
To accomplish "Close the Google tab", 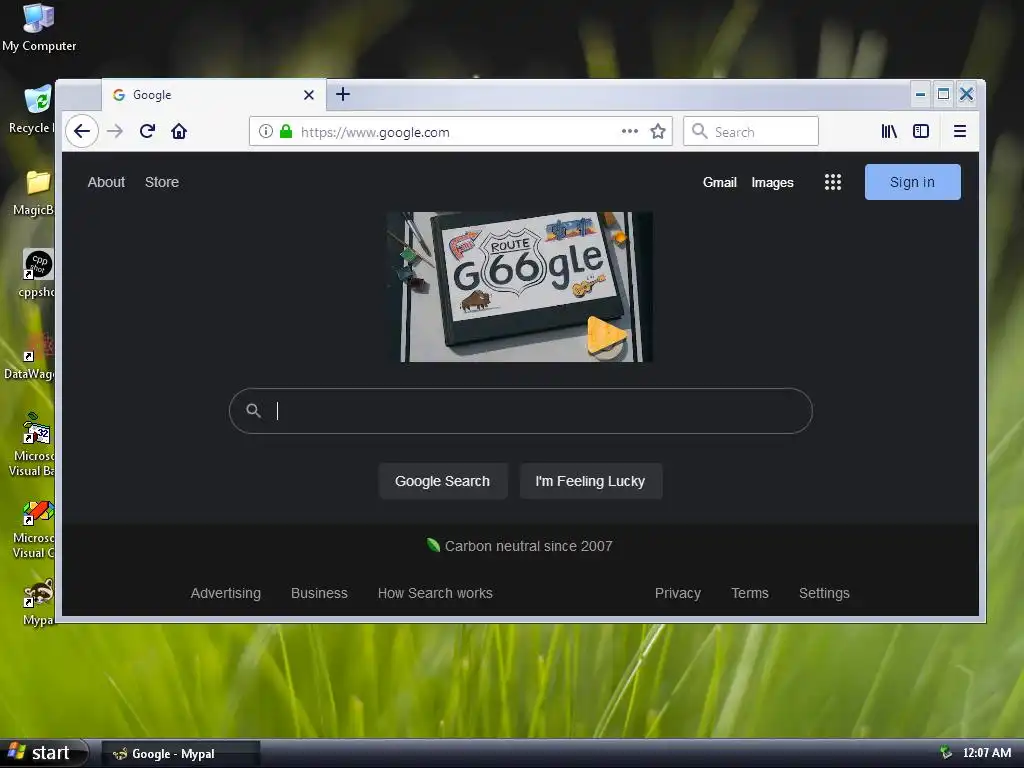I will click(x=309, y=95).
